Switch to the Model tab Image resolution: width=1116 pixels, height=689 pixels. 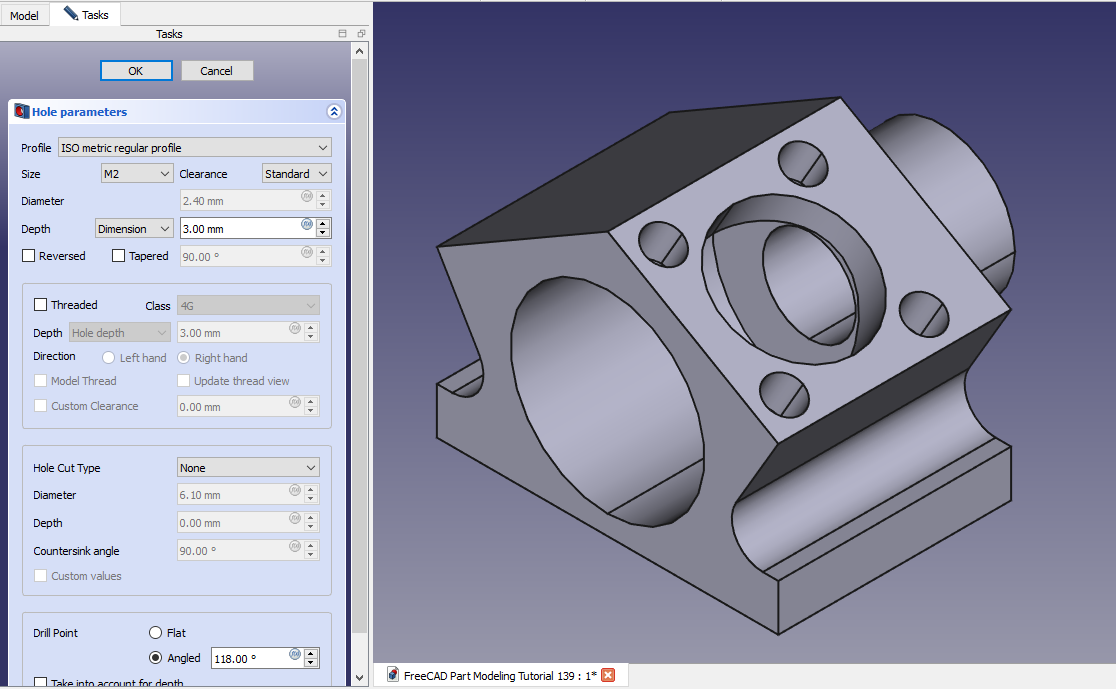(24, 16)
